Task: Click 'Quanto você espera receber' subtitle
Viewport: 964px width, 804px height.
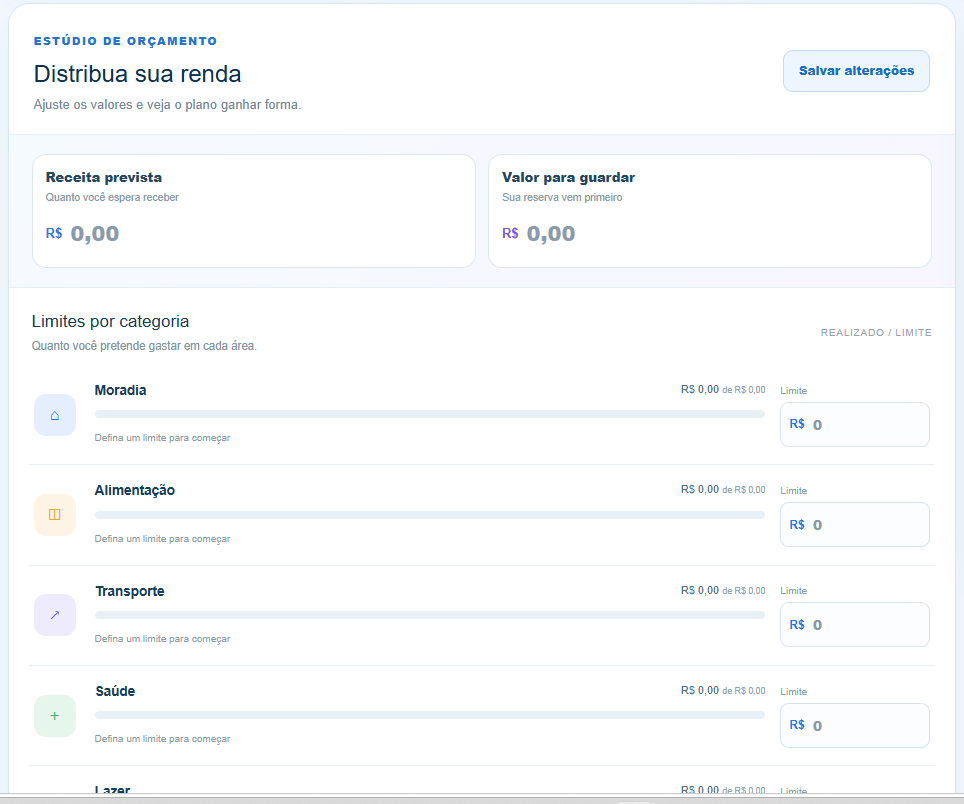Action: click(112, 197)
